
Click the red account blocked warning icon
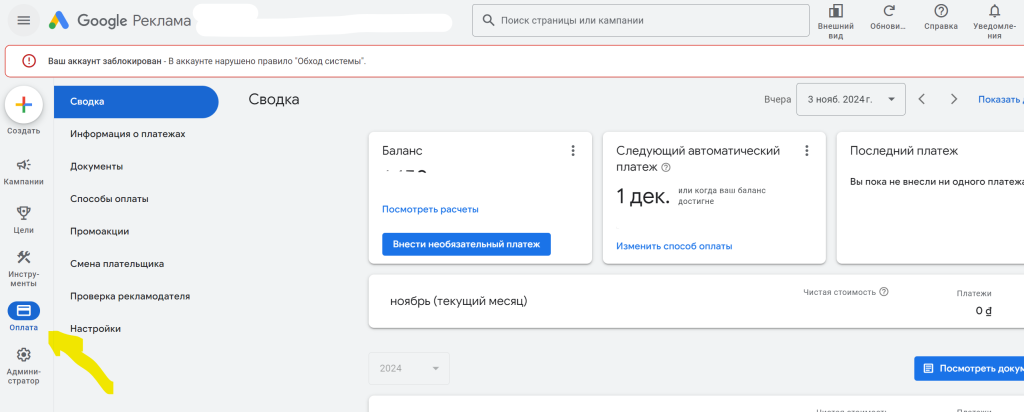pyautogui.click(x=29, y=61)
